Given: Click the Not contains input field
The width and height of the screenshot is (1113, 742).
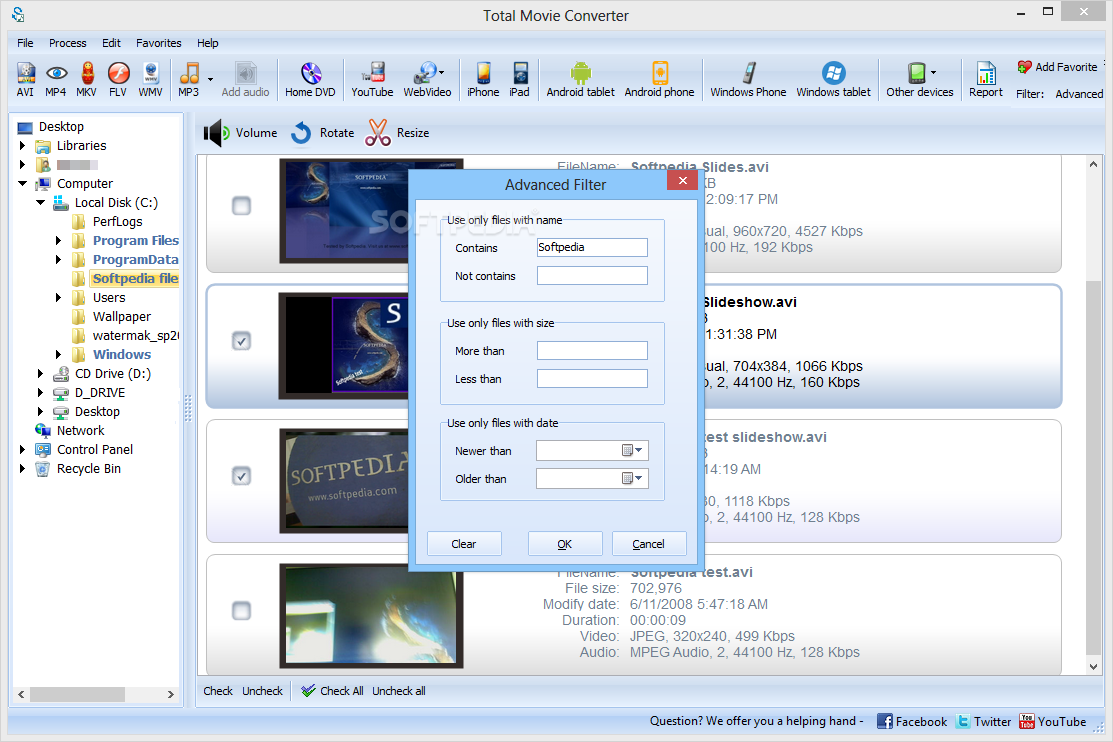Looking at the screenshot, I should point(592,275).
